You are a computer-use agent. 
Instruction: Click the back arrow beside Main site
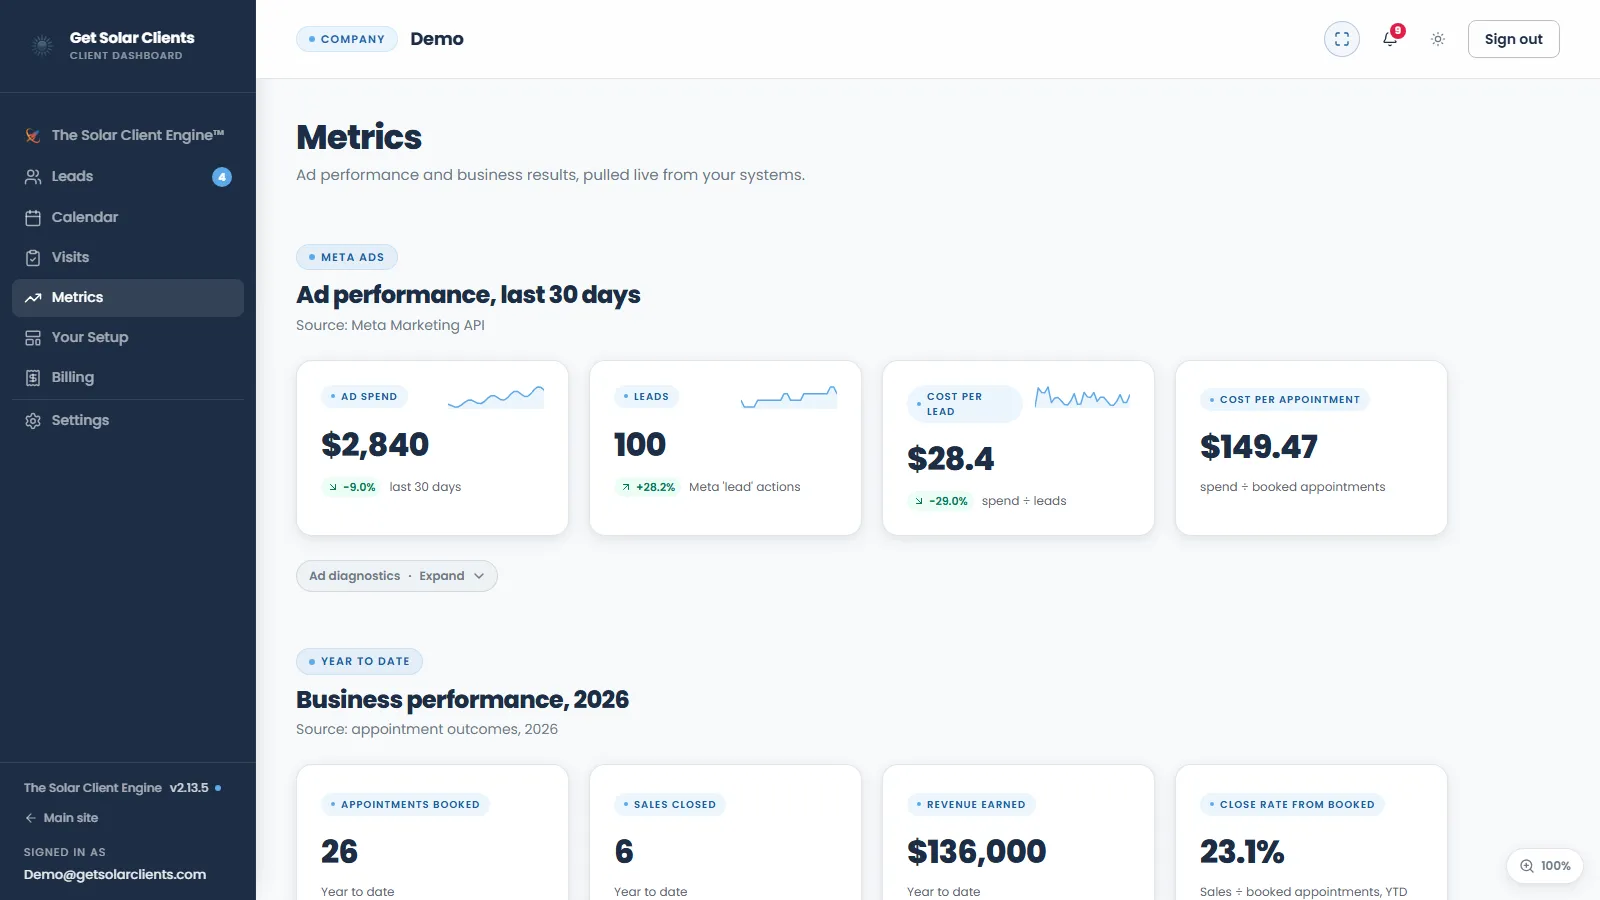coord(30,818)
